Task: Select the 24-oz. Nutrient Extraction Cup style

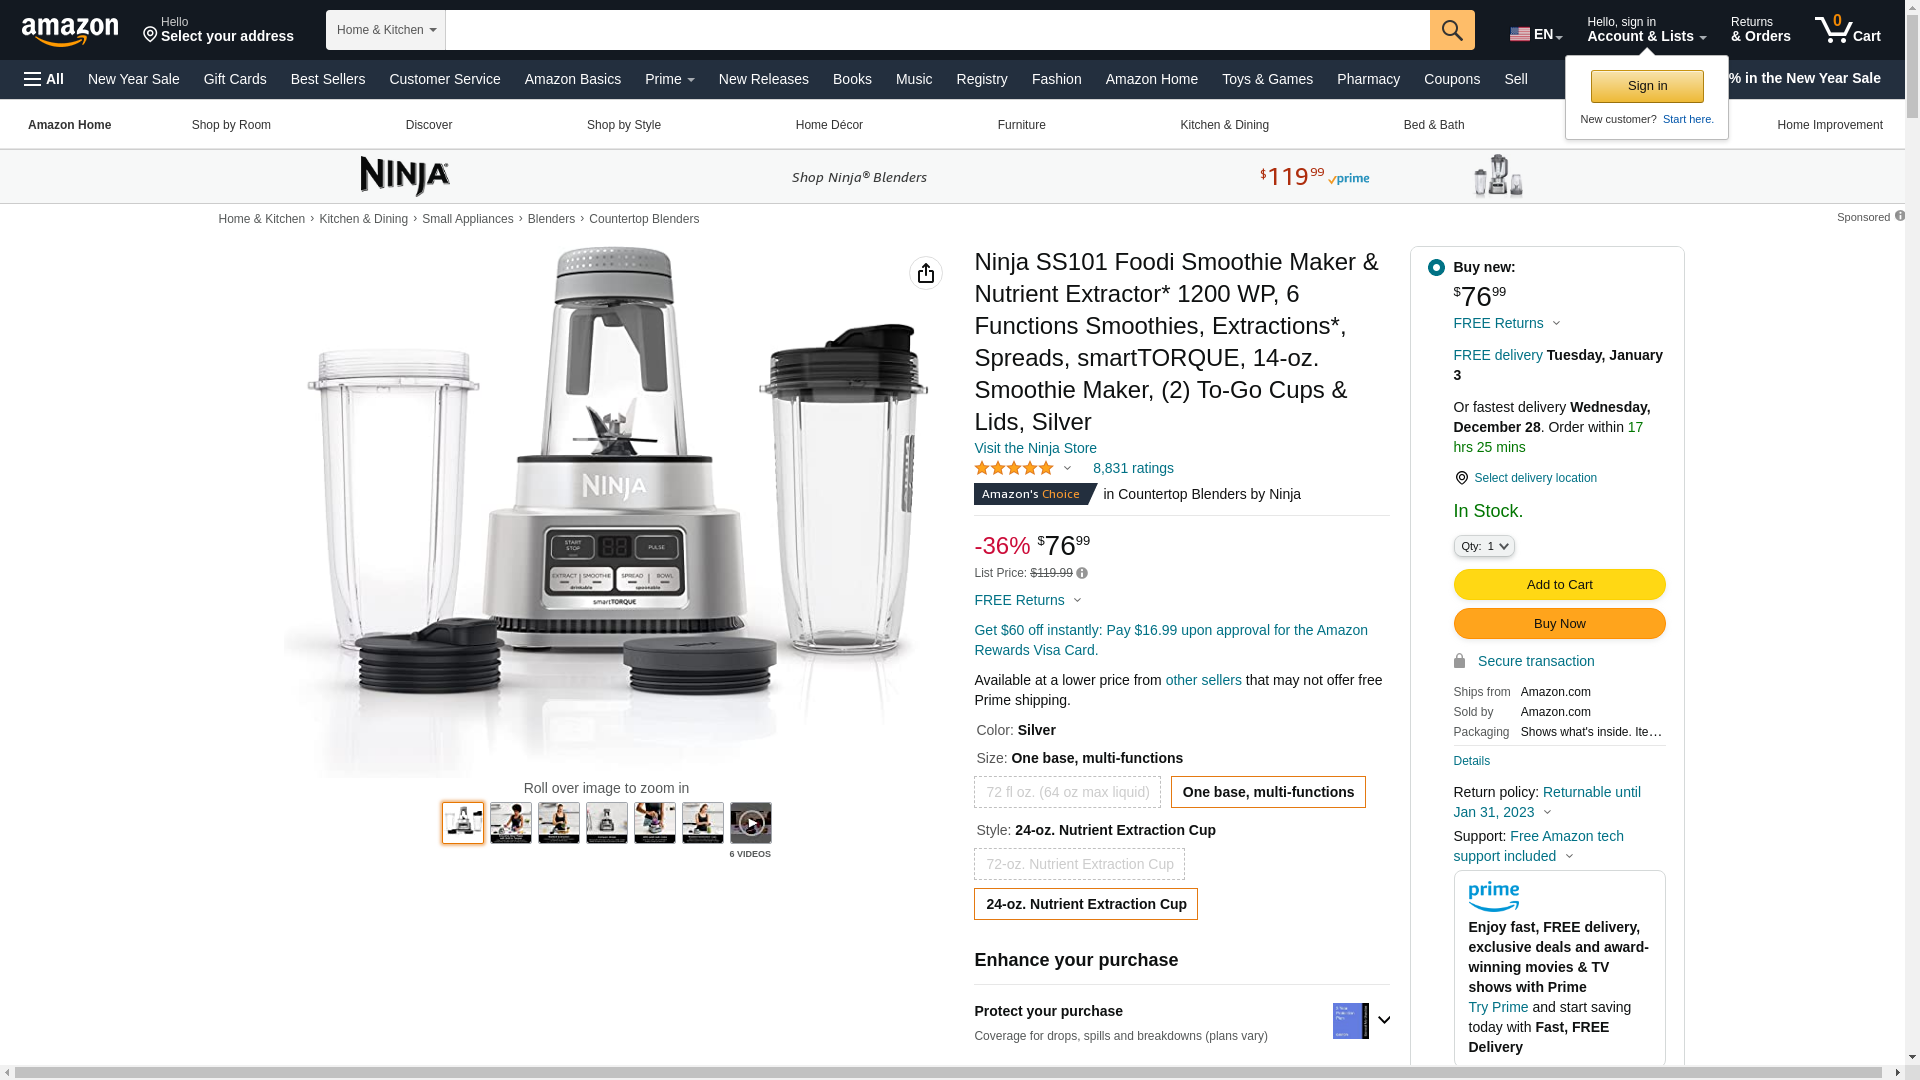Action: (x=1086, y=904)
